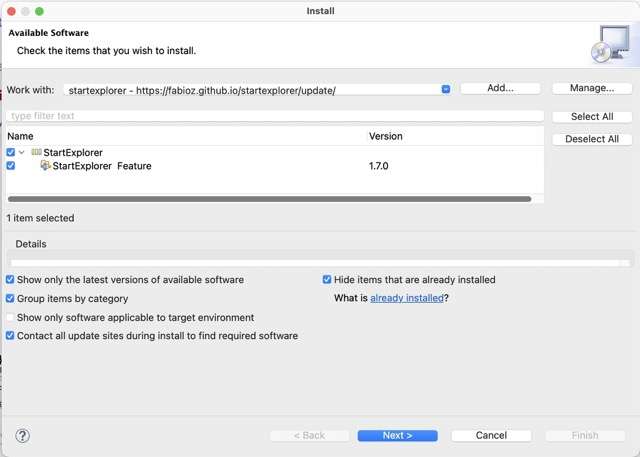Toggle Contact all update sites checkbox
The width and height of the screenshot is (640, 457).
click(x=10, y=335)
